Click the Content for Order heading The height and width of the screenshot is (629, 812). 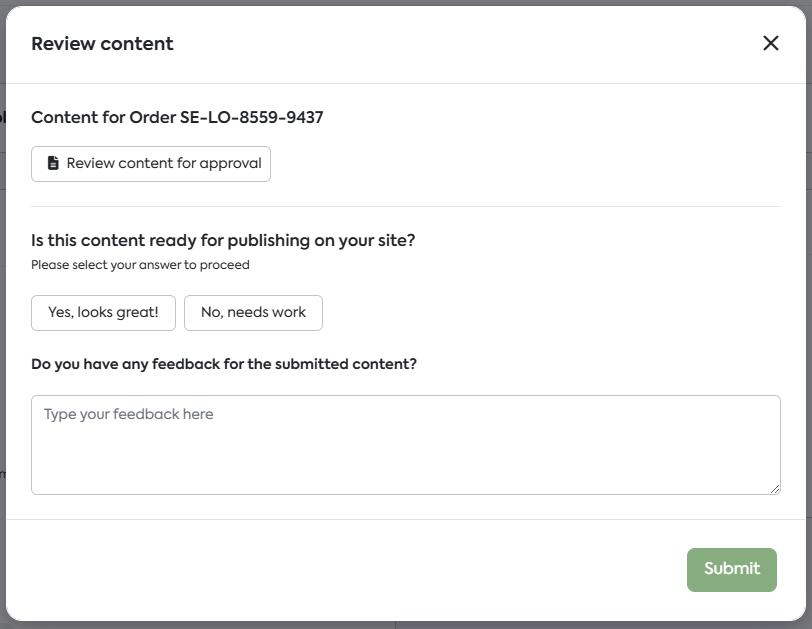tap(104, 117)
